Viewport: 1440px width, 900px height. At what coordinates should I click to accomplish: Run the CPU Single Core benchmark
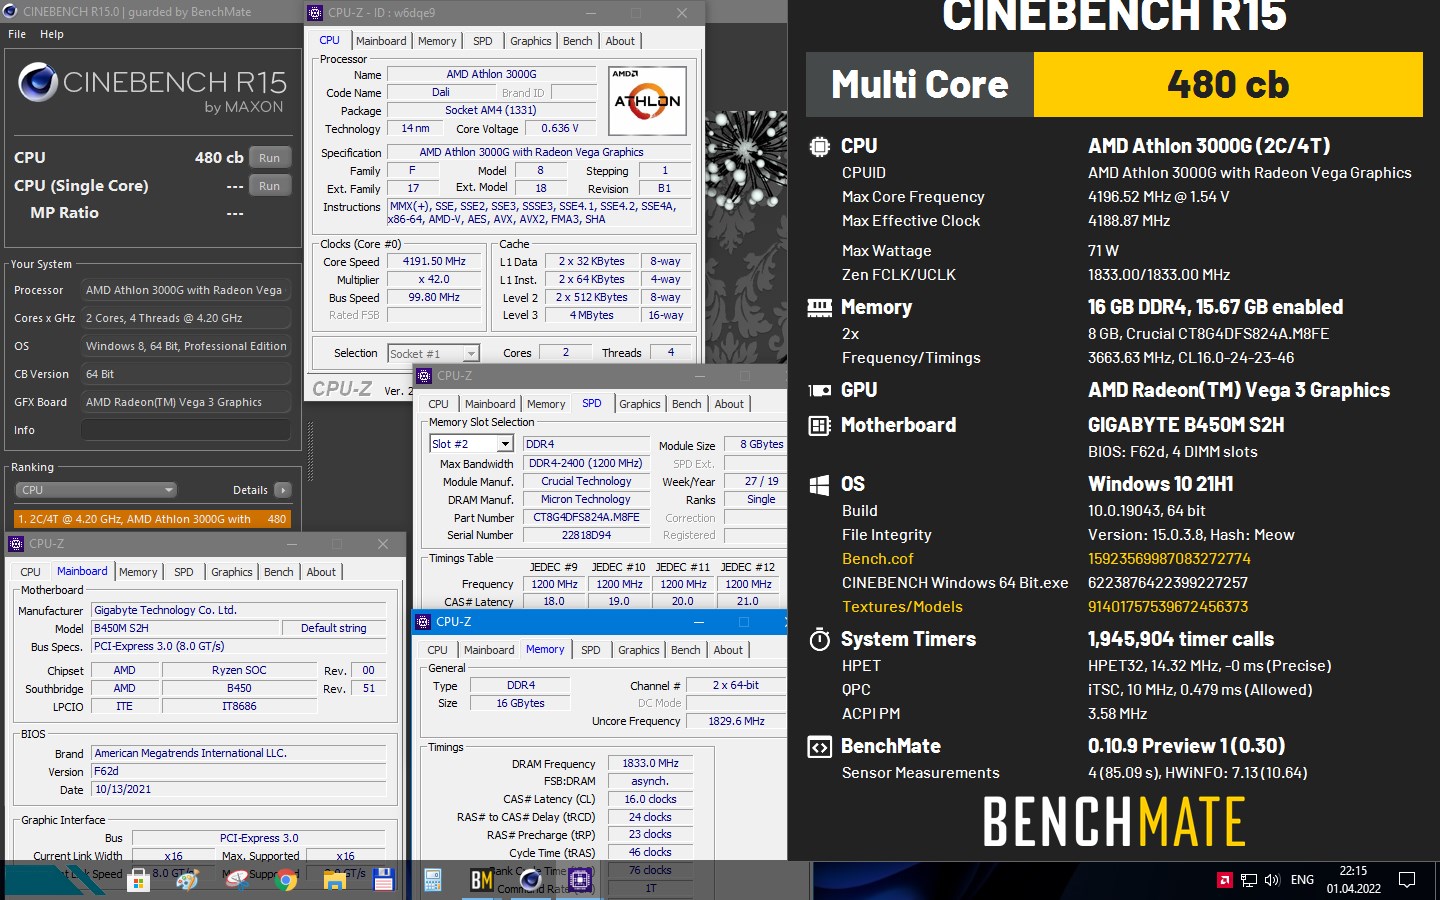270,186
